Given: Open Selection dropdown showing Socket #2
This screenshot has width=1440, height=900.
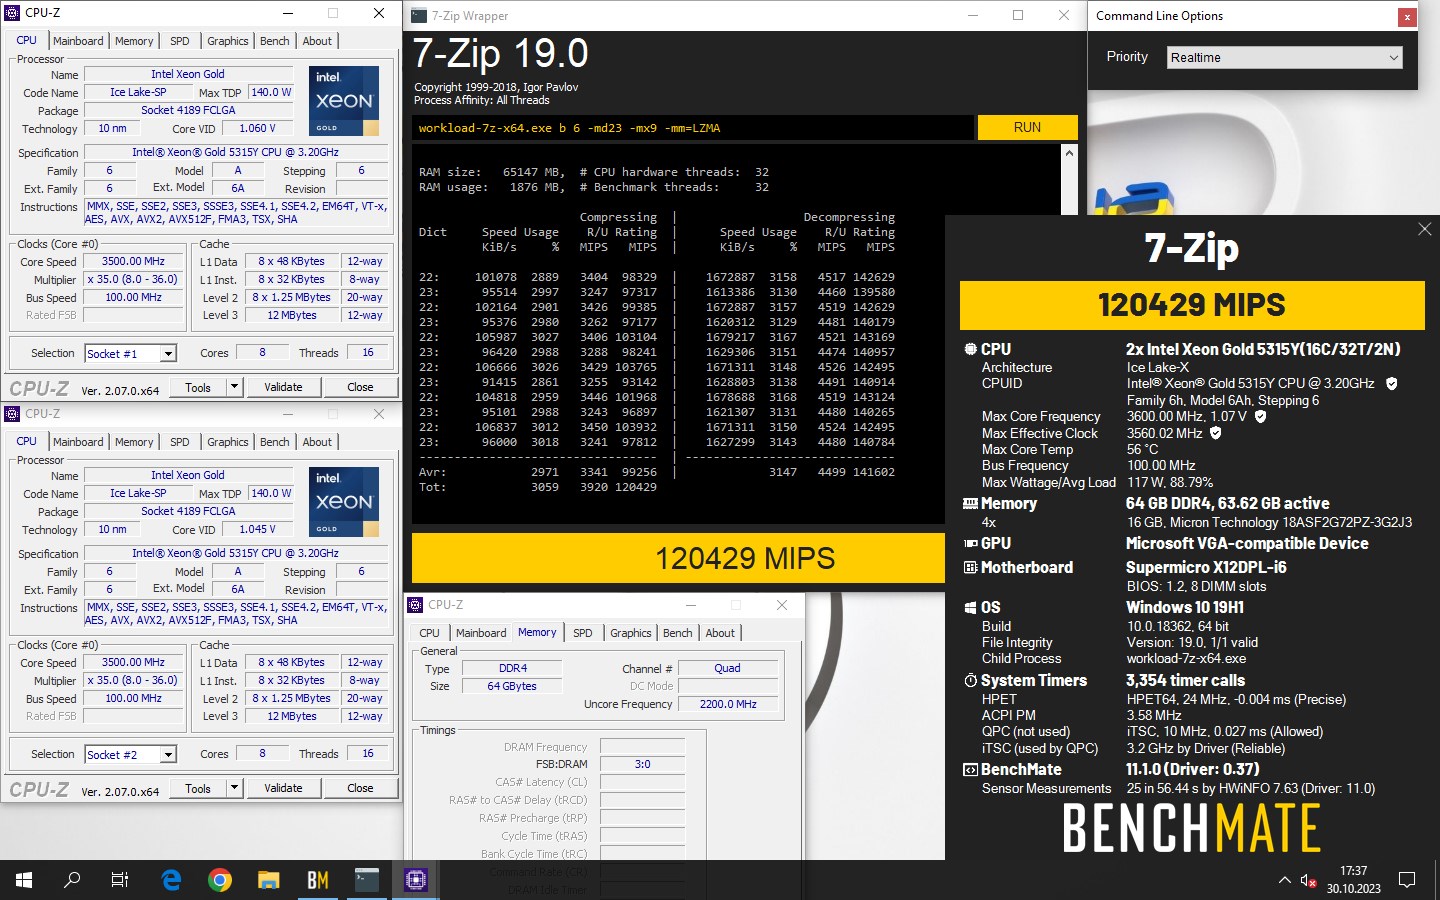Looking at the screenshot, I should 130,754.
